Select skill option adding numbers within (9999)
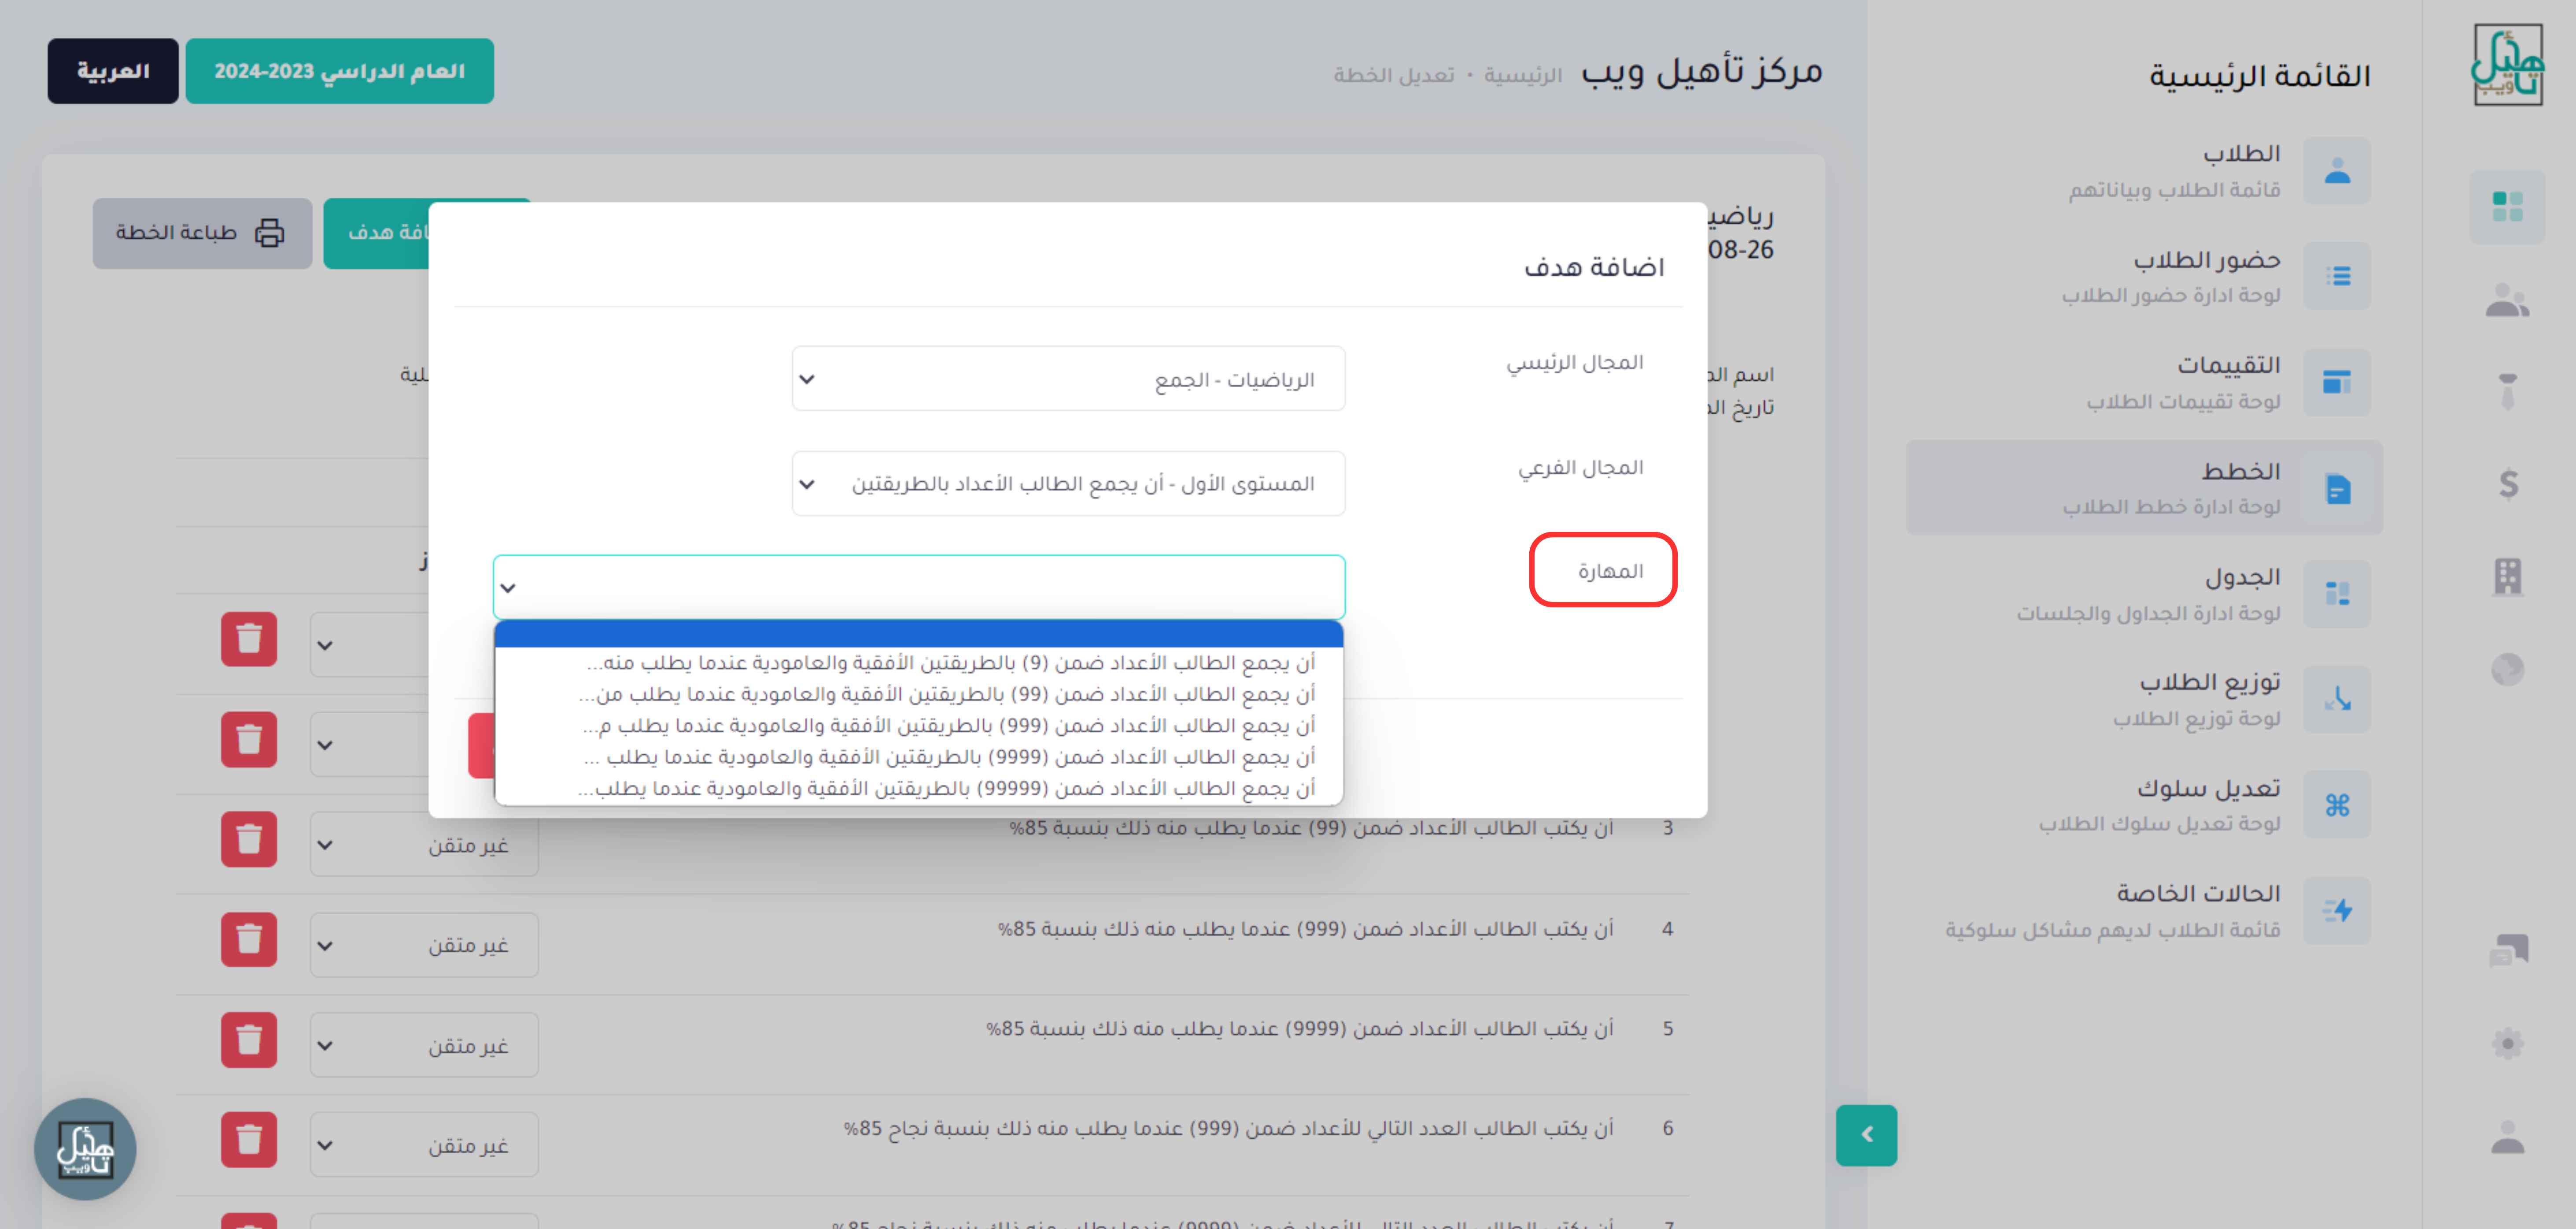The height and width of the screenshot is (1229, 2576). [919, 757]
